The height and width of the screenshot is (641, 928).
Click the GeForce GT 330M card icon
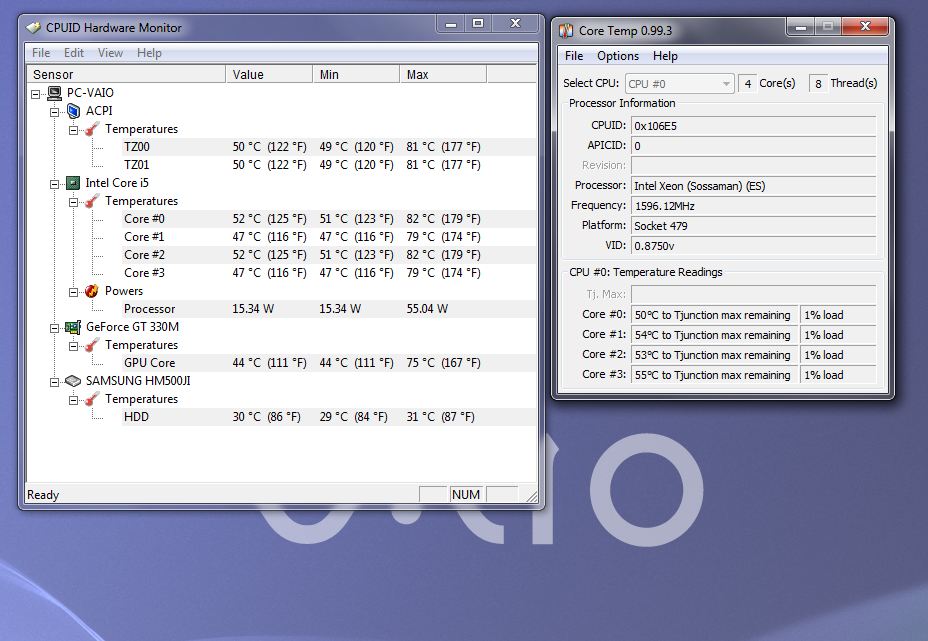[73, 327]
